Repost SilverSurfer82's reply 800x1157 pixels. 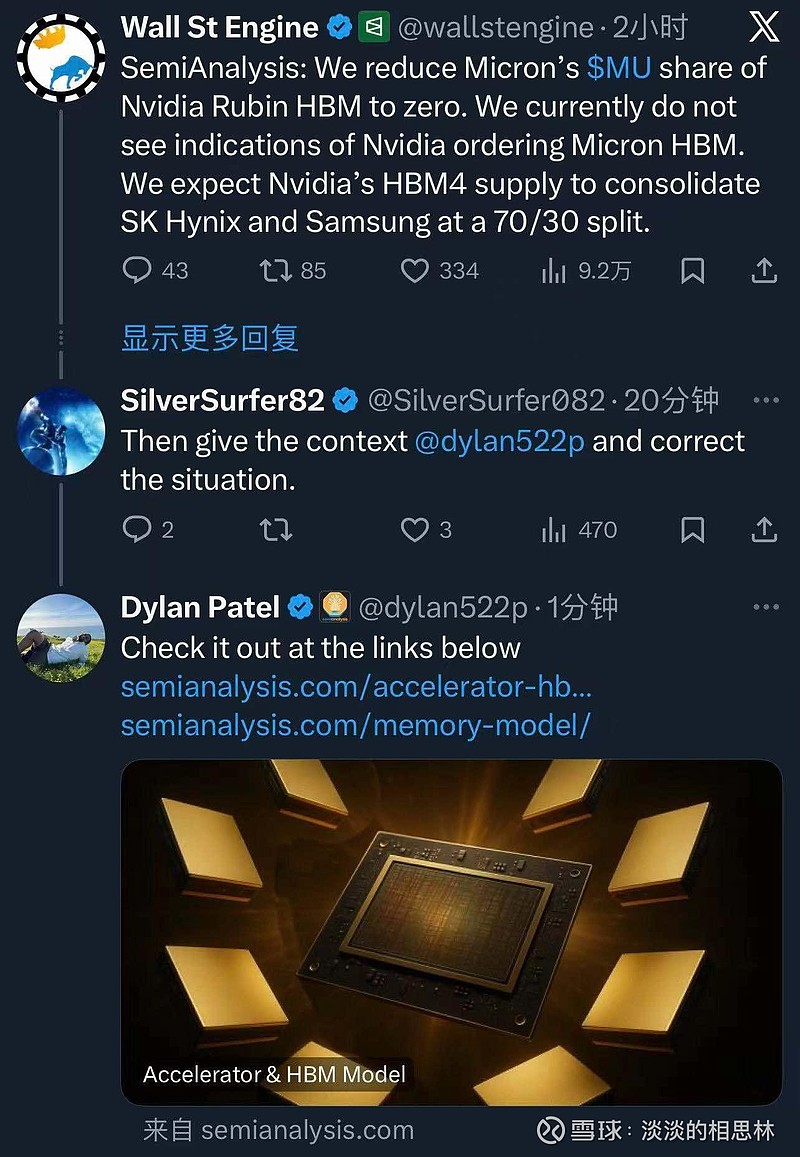tap(277, 530)
